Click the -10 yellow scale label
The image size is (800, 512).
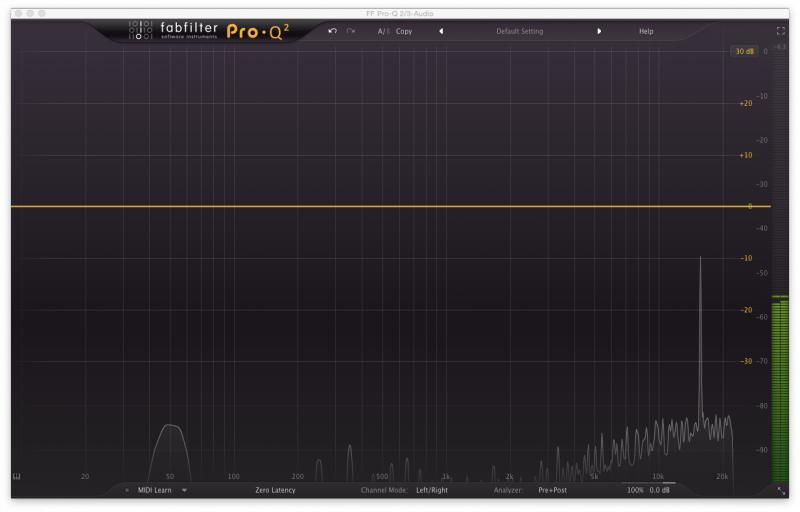tap(746, 258)
